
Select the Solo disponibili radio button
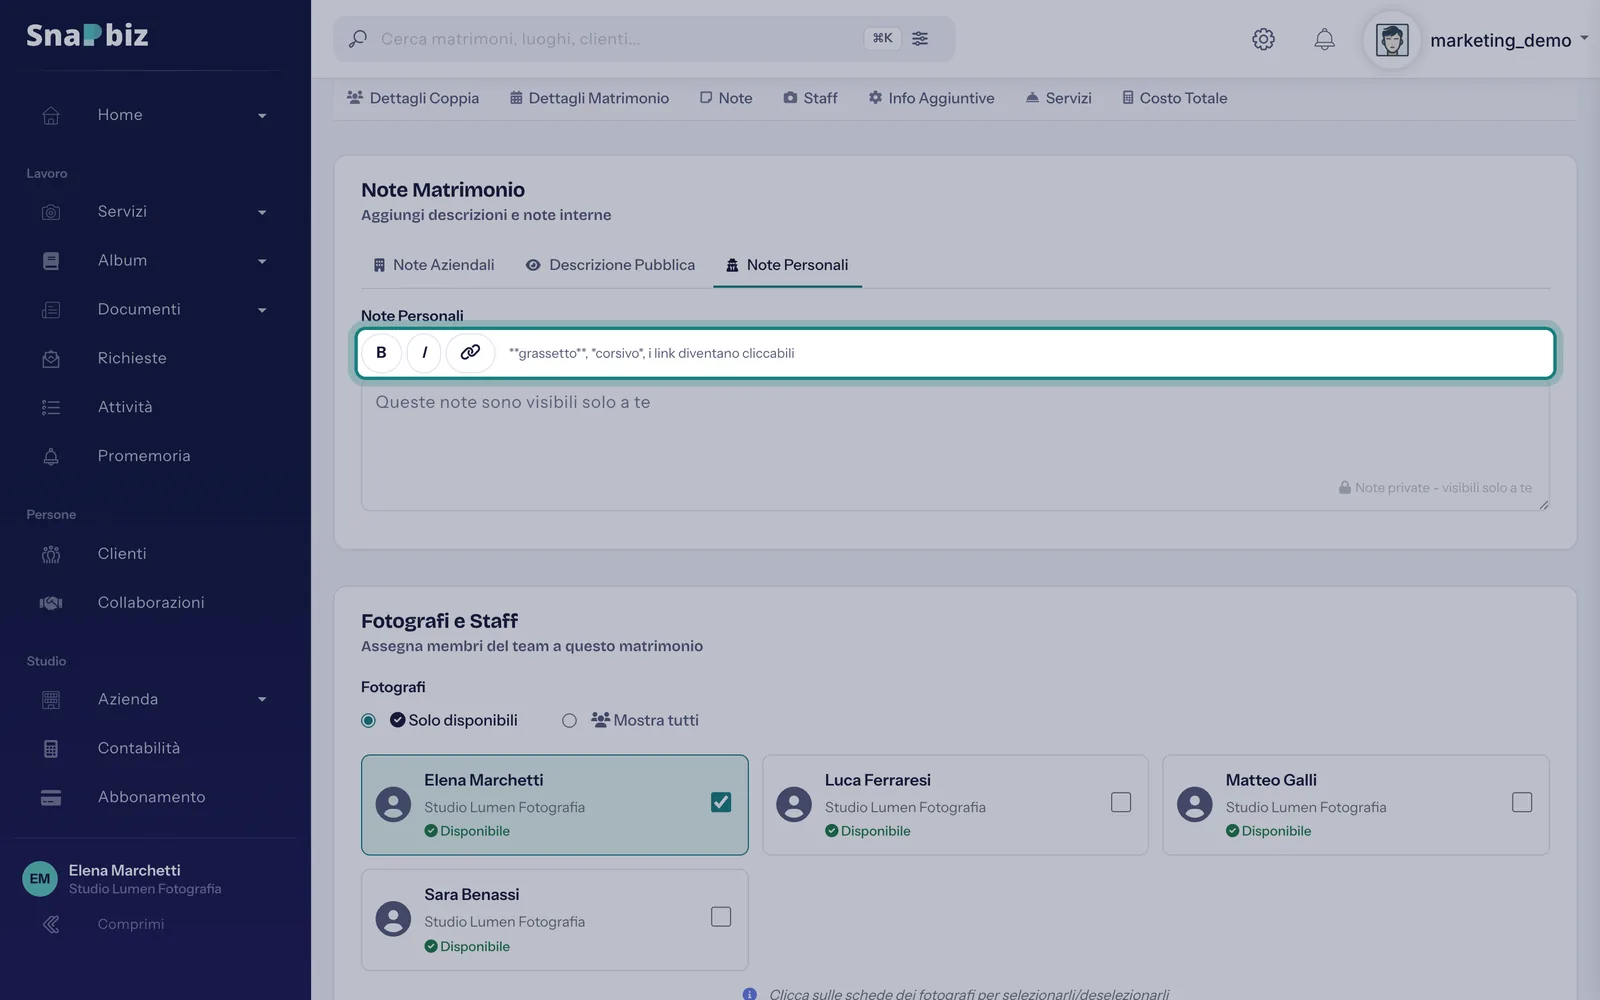(x=369, y=720)
